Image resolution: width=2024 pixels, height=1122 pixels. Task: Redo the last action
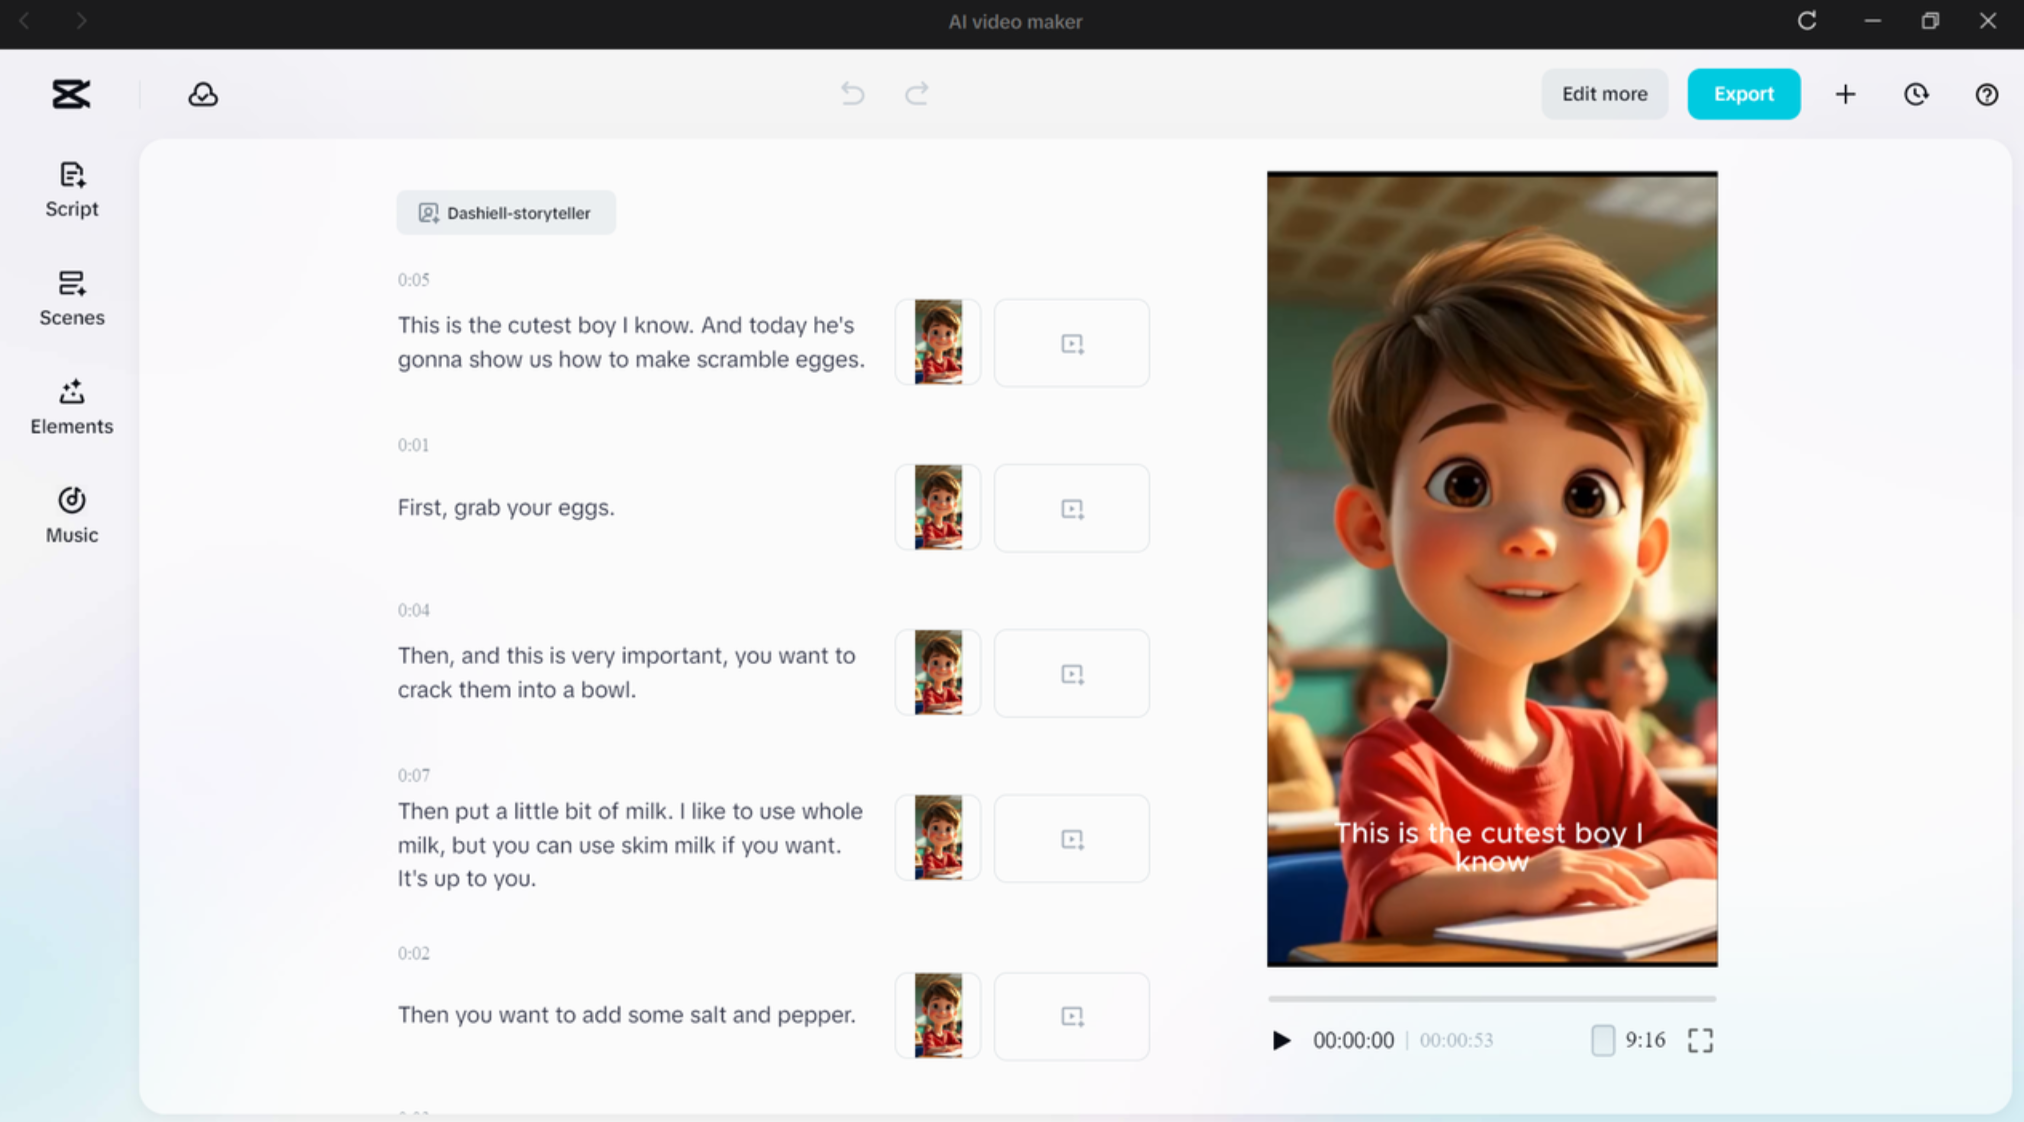[916, 94]
